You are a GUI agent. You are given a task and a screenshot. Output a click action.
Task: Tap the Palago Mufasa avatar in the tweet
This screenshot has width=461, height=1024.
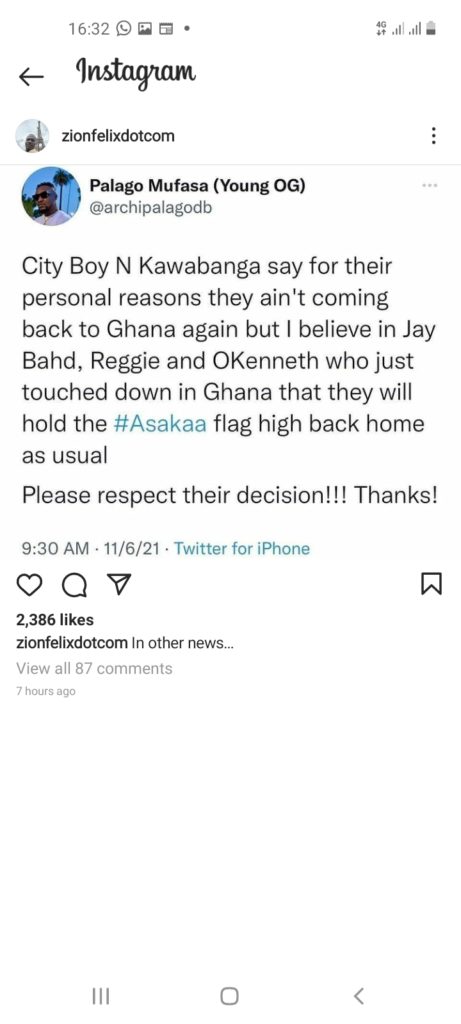(46, 196)
